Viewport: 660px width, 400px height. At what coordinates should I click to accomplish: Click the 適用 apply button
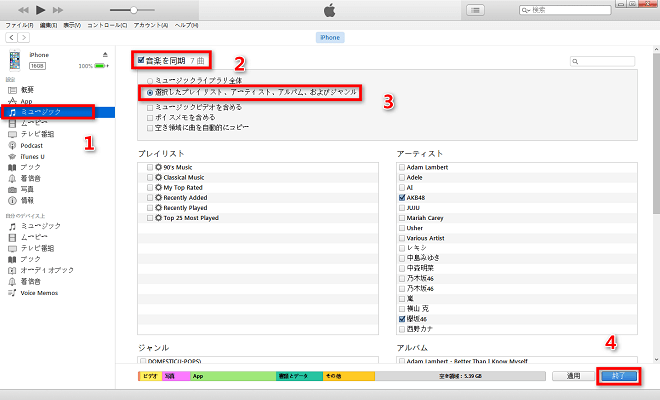tap(573, 376)
